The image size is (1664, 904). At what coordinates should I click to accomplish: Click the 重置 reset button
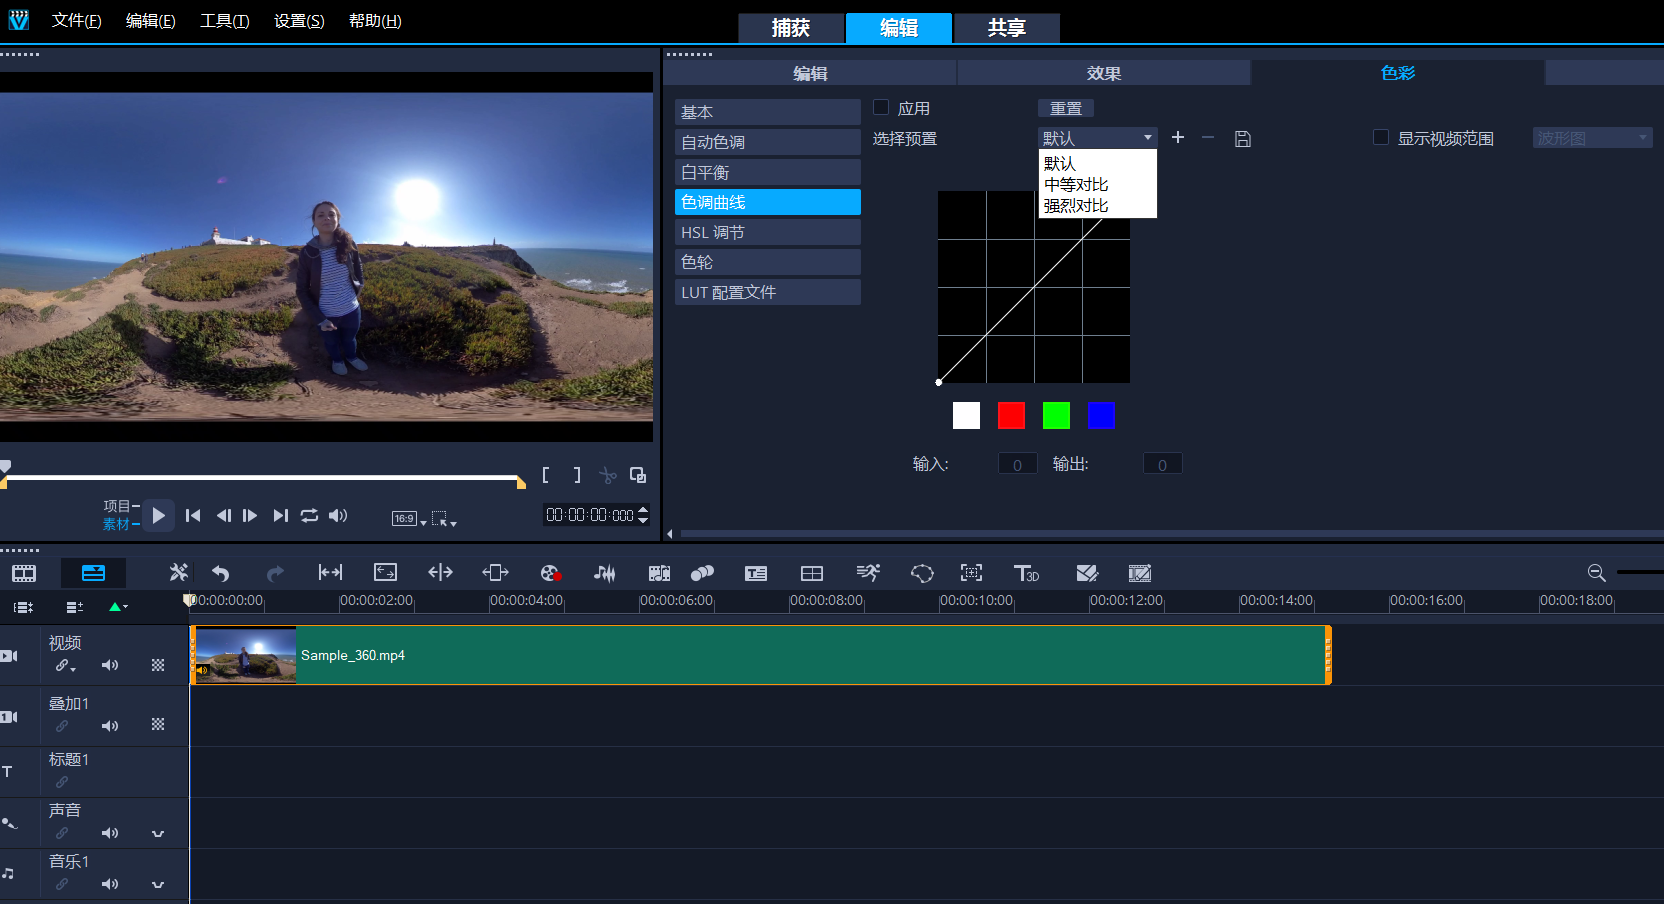(x=1065, y=108)
